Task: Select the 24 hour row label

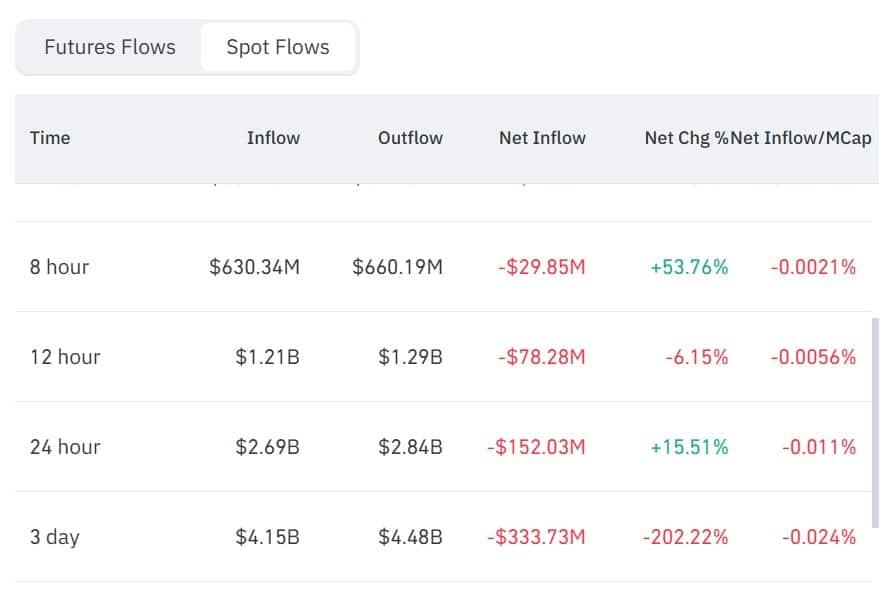Action: pyautogui.click(x=65, y=447)
